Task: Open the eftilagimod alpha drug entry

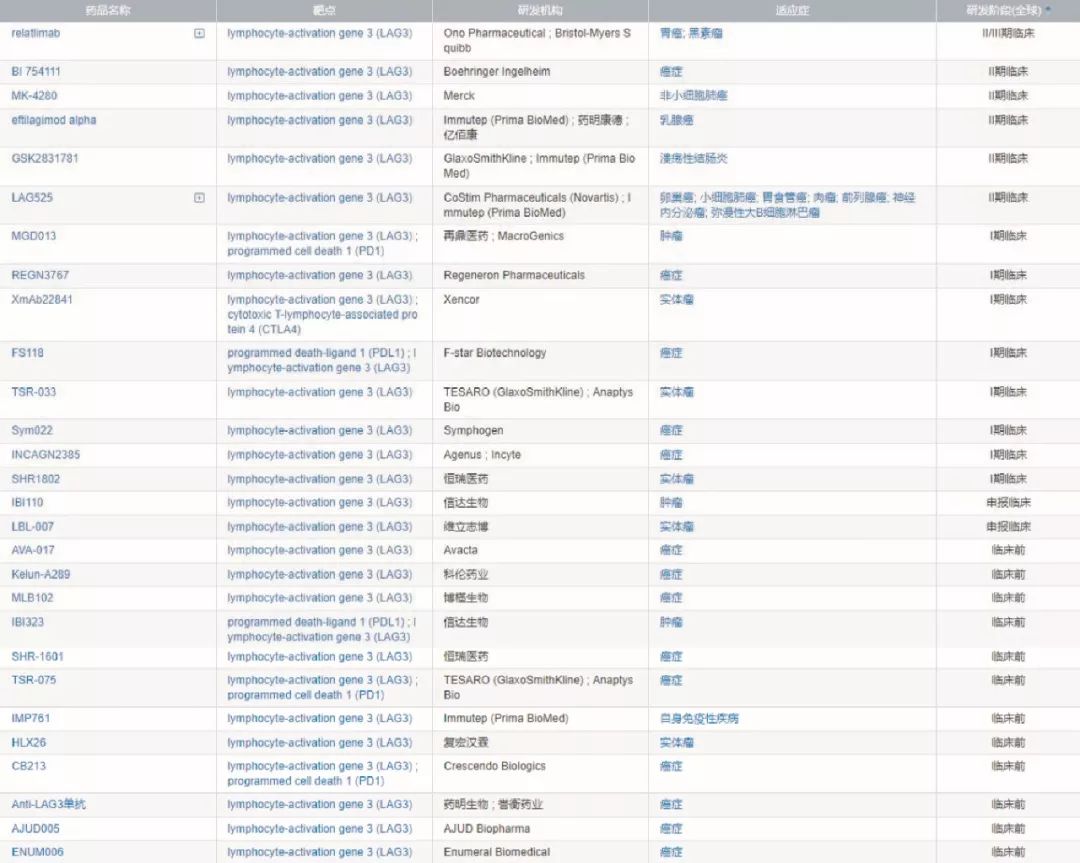Action: click(54, 120)
